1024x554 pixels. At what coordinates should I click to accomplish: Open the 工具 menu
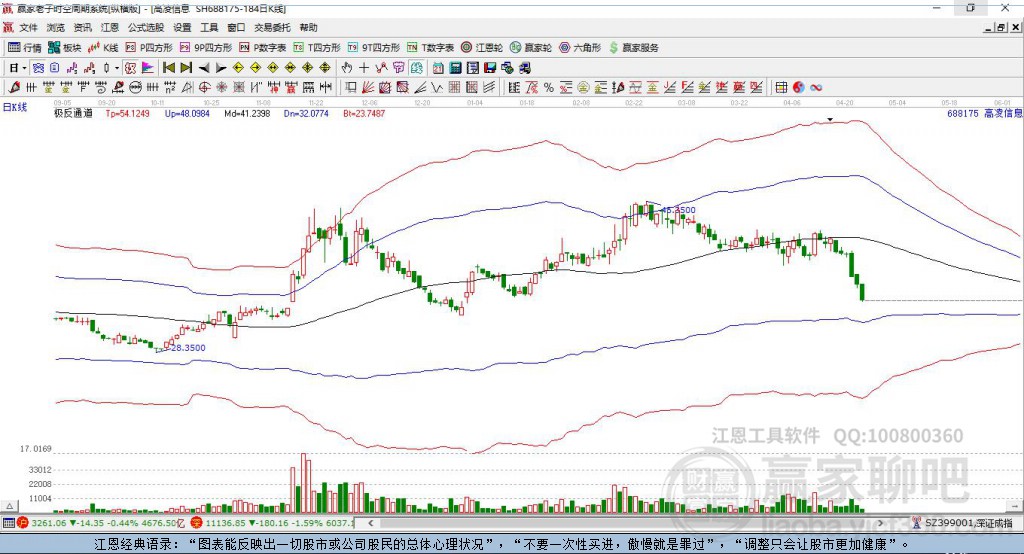pos(209,27)
